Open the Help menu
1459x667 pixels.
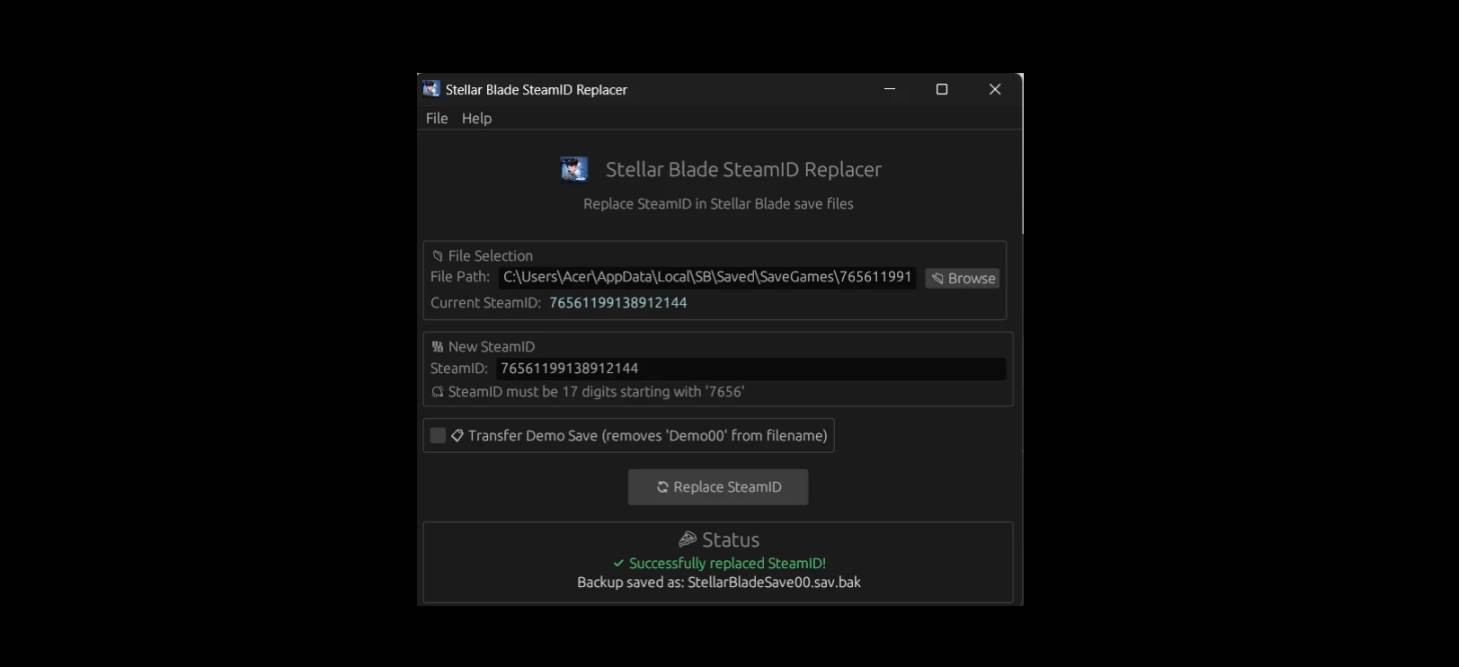point(477,118)
